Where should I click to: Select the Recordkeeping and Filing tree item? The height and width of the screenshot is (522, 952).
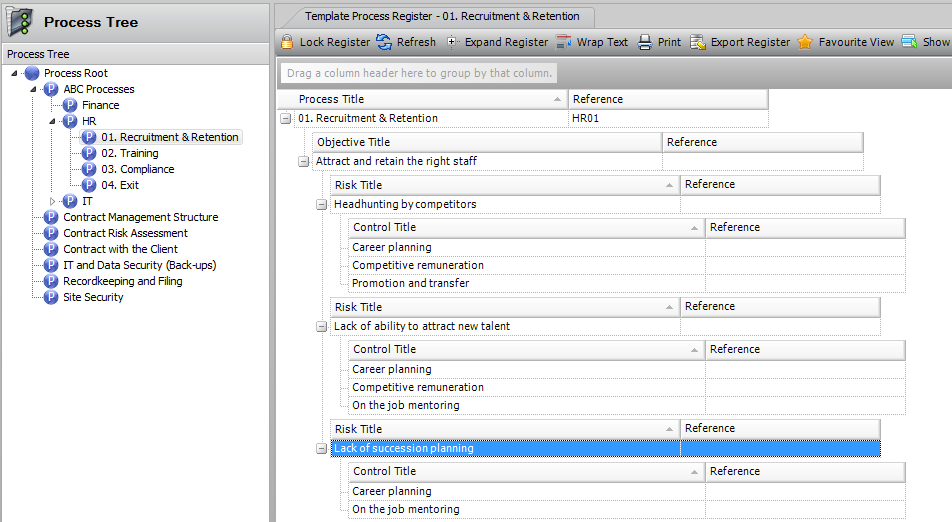click(123, 281)
